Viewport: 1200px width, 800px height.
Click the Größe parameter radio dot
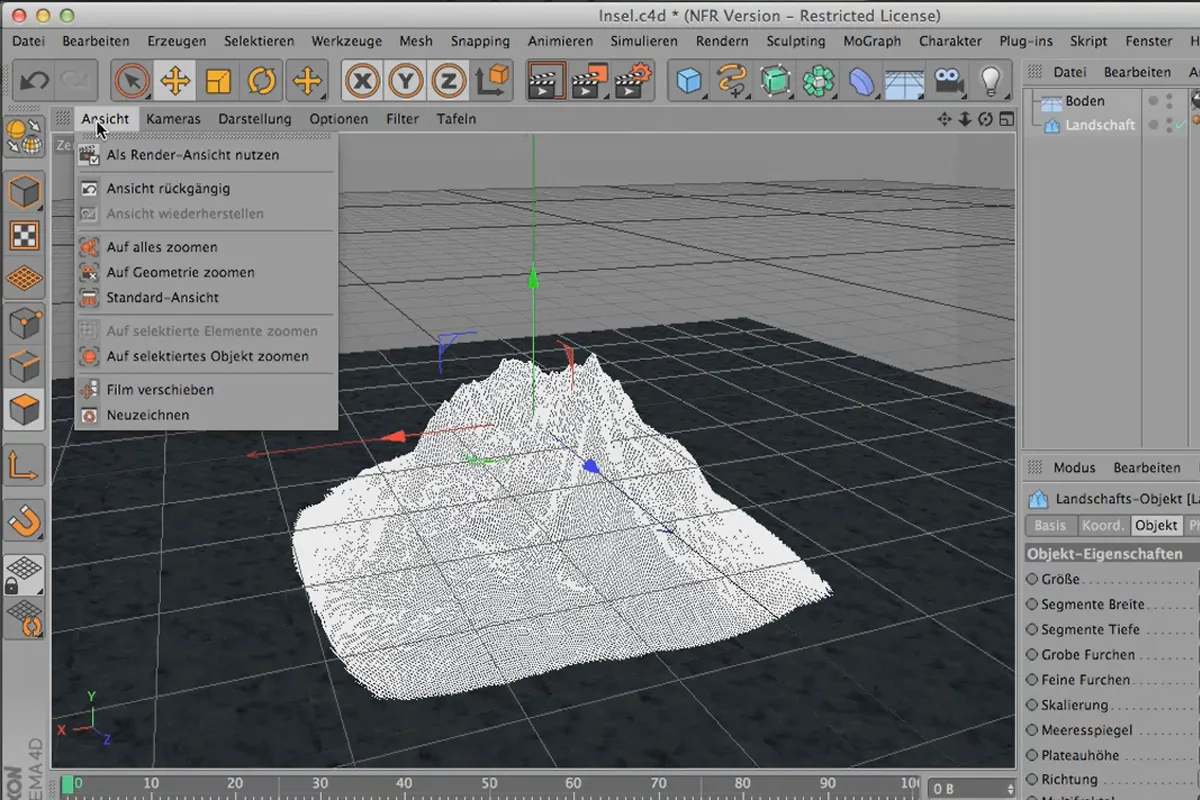pyautogui.click(x=1033, y=579)
